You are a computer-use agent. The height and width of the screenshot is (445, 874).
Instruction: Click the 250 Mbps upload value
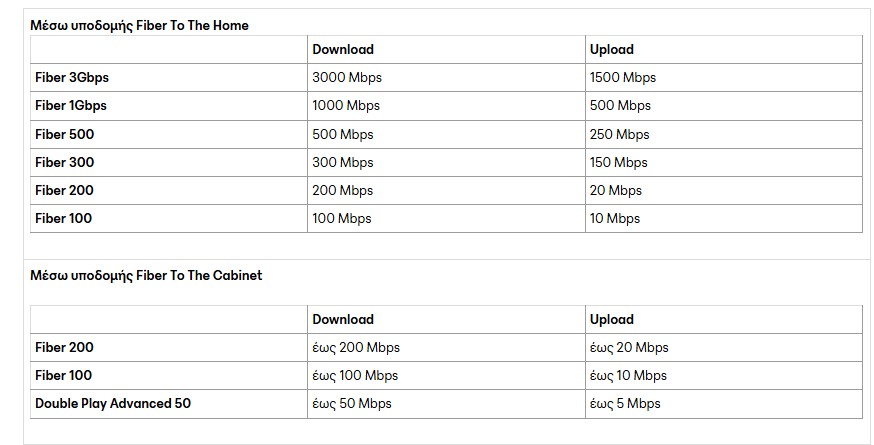[x=619, y=134]
